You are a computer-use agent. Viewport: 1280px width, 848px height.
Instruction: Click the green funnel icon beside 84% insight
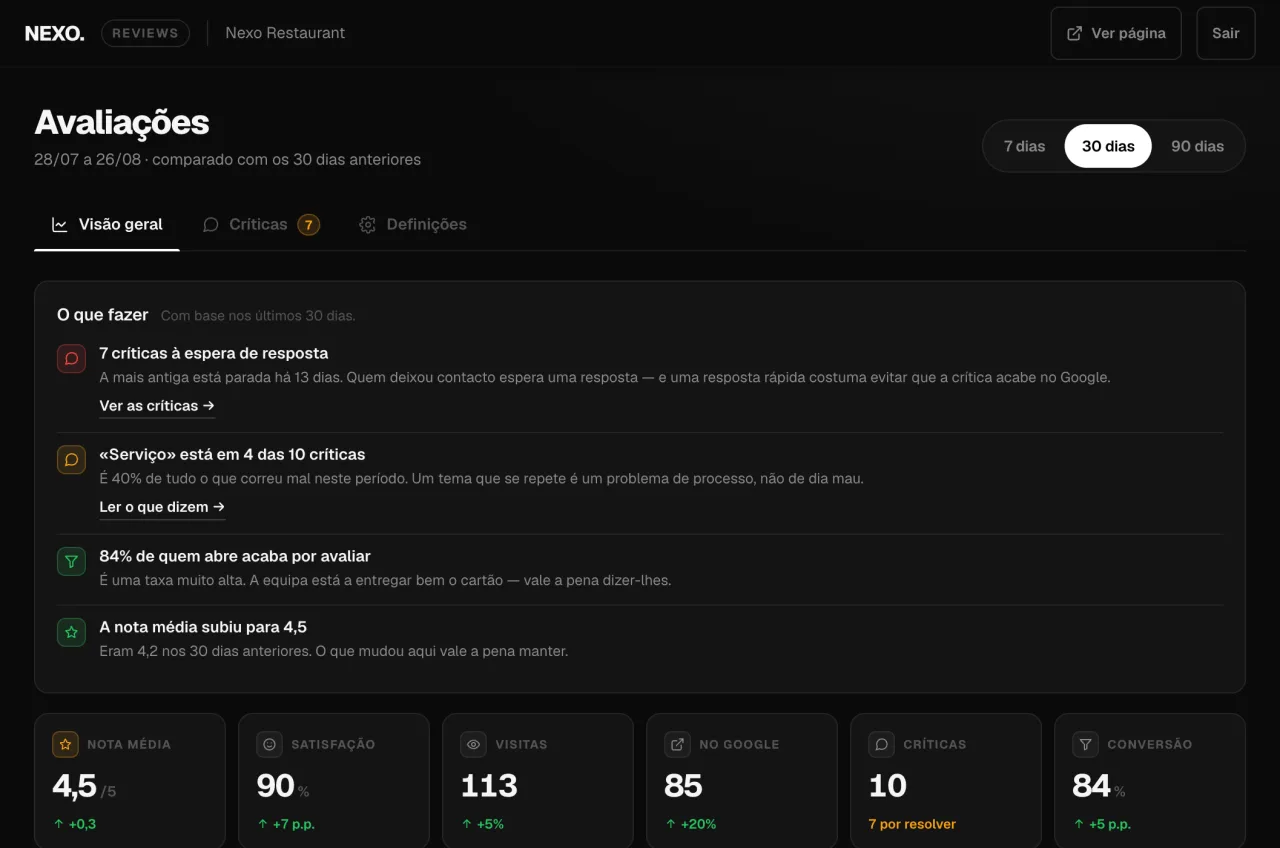click(x=71, y=561)
